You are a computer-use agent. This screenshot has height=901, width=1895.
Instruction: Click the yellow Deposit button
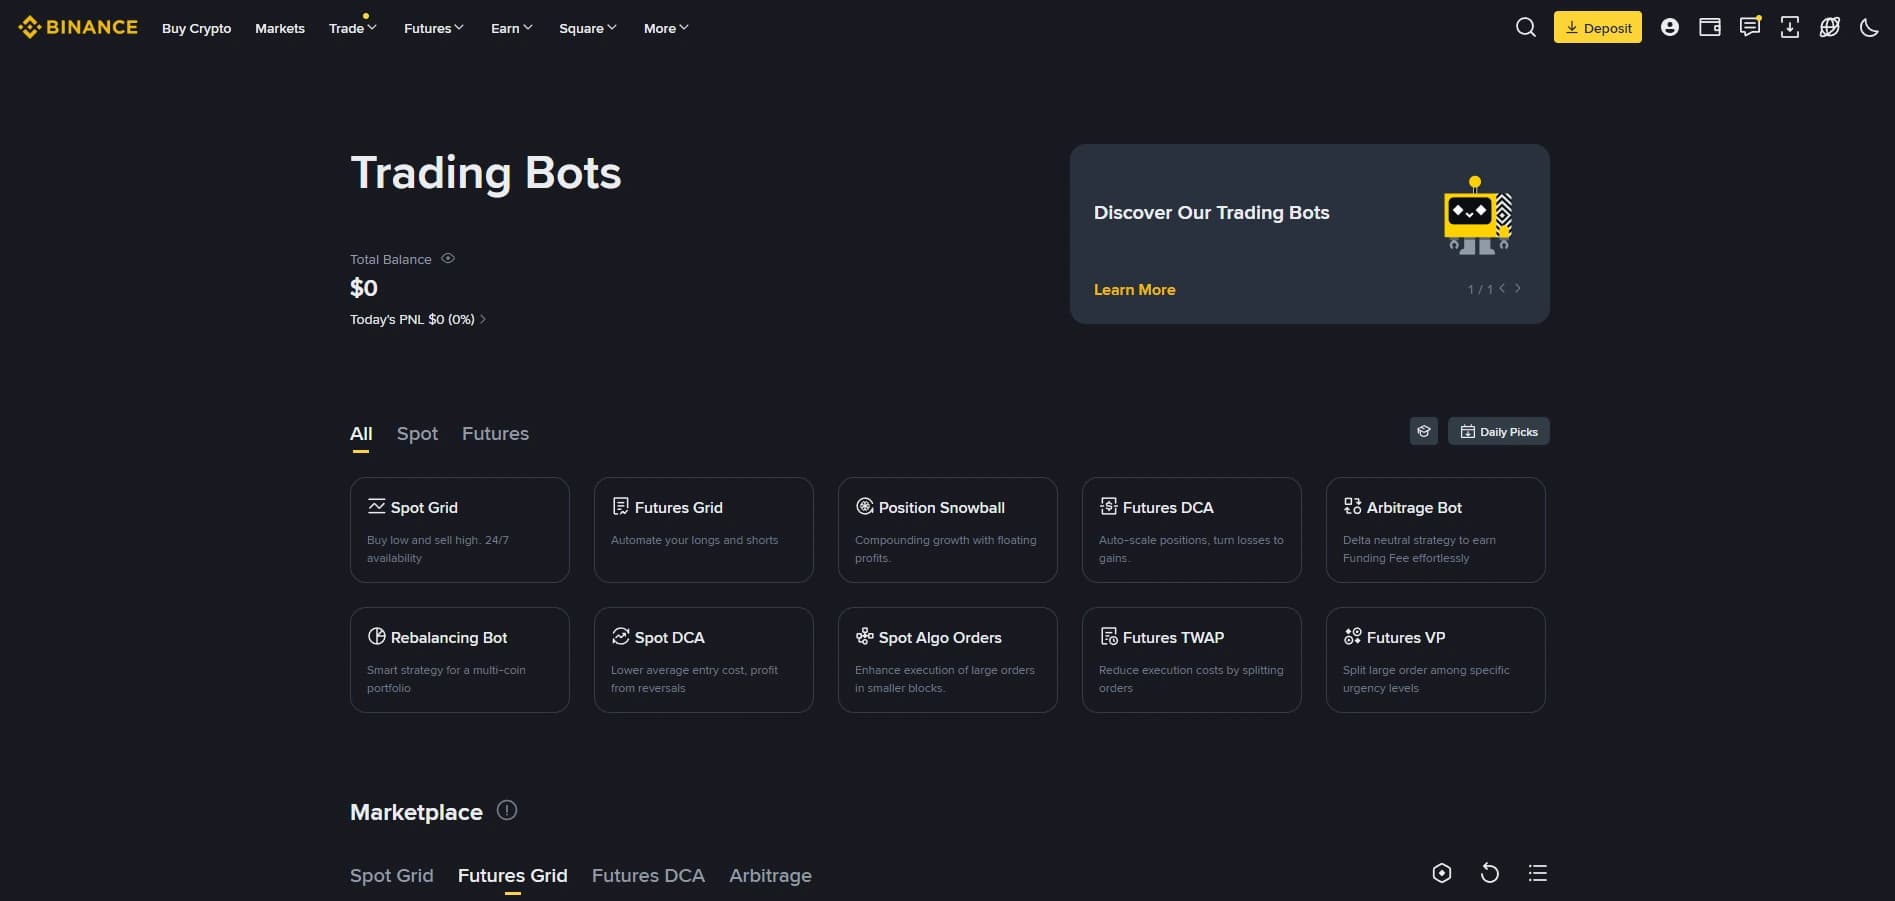(x=1597, y=27)
